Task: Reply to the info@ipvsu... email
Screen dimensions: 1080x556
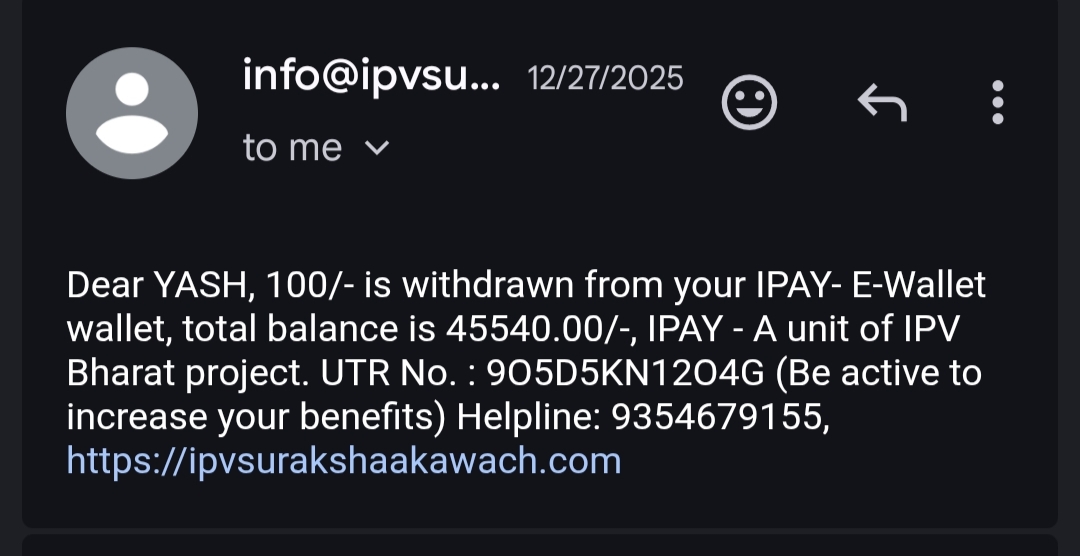Action: click(x=882, y=103)
